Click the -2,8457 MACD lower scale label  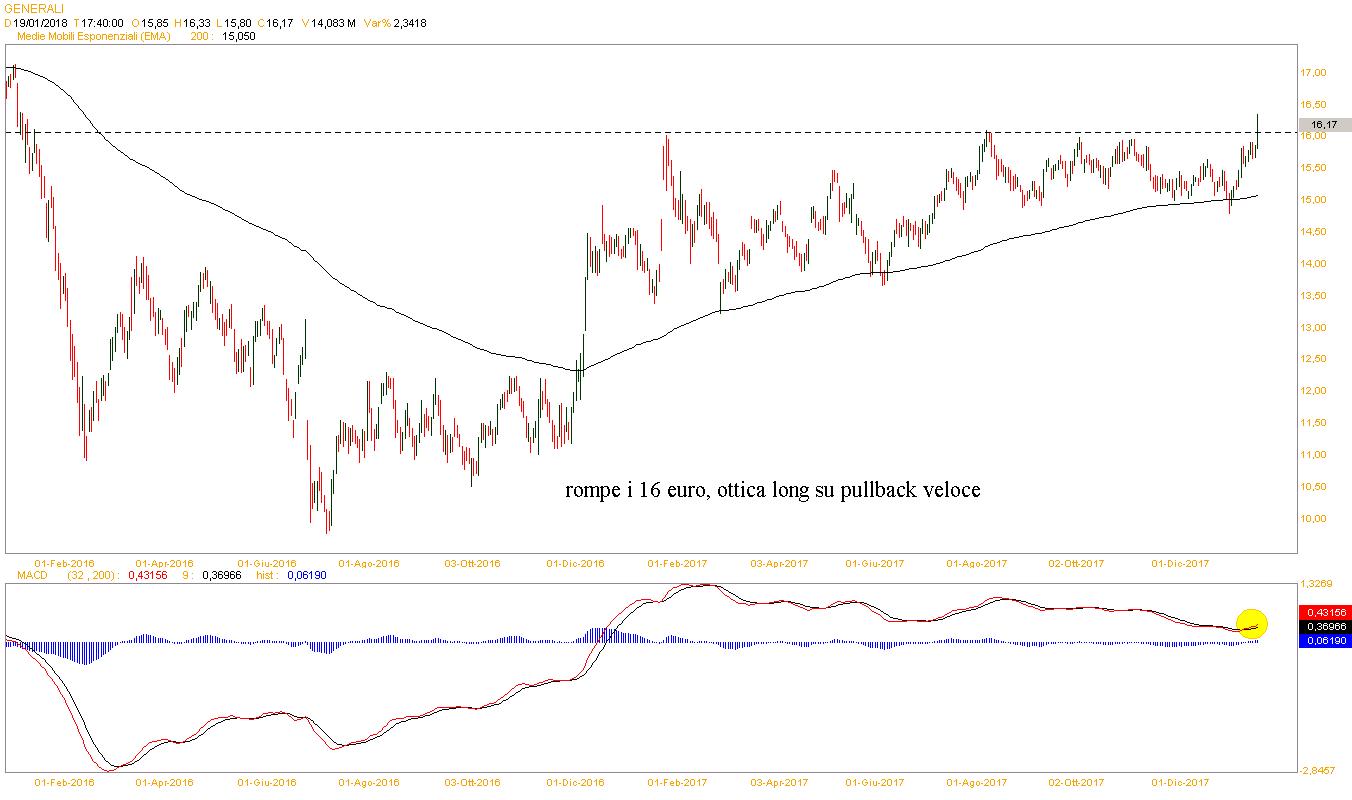(1315, 770)
